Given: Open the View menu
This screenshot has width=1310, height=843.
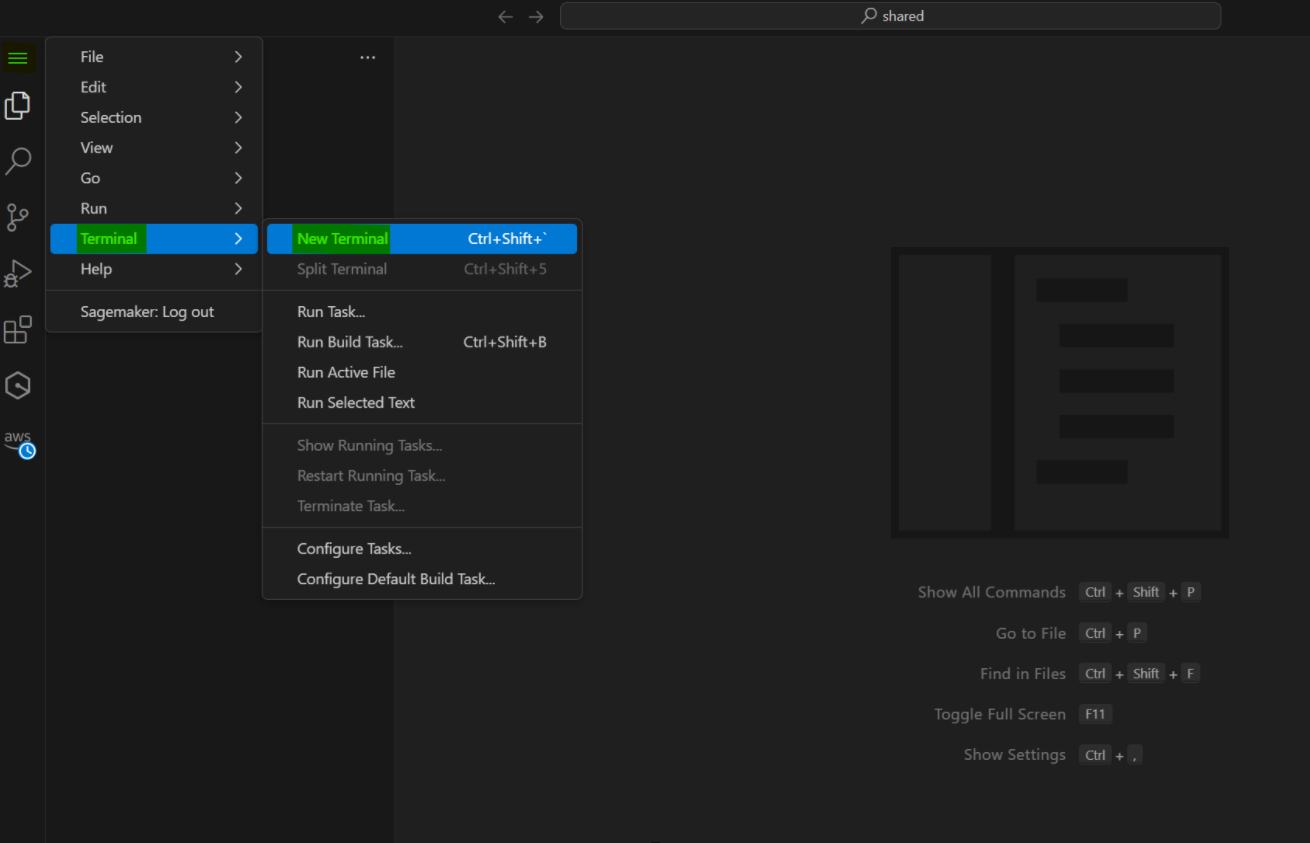Looking at the screenshot, I should tap(154, 147).
